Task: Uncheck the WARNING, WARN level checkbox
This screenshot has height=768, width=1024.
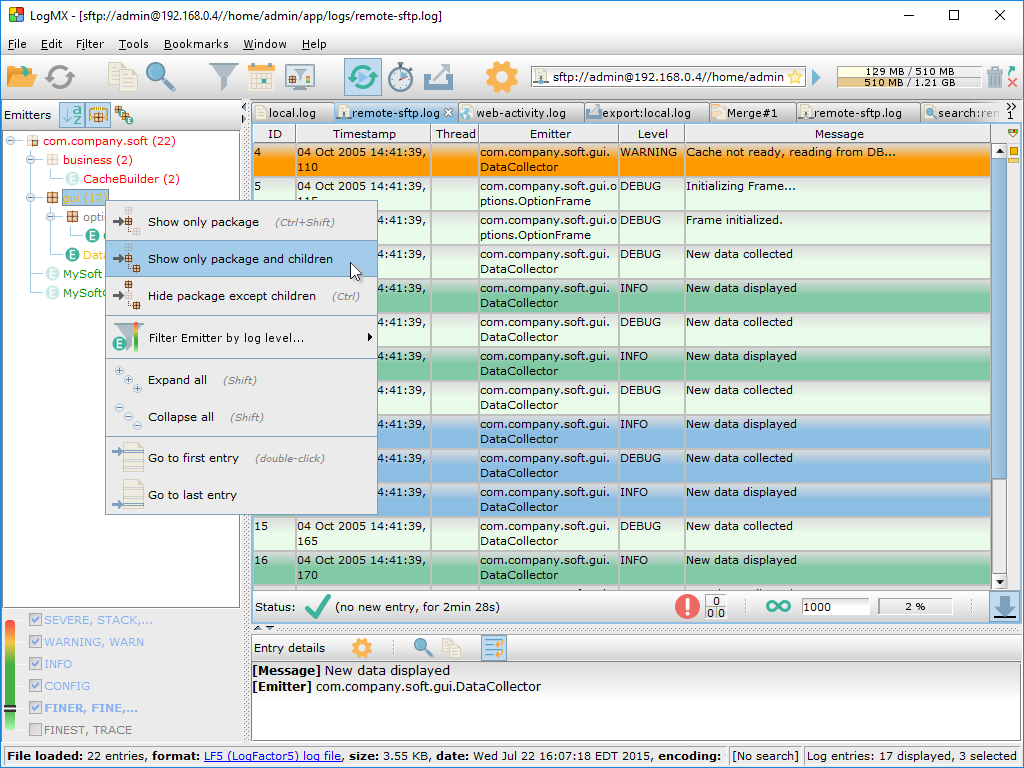Action: 35,642
